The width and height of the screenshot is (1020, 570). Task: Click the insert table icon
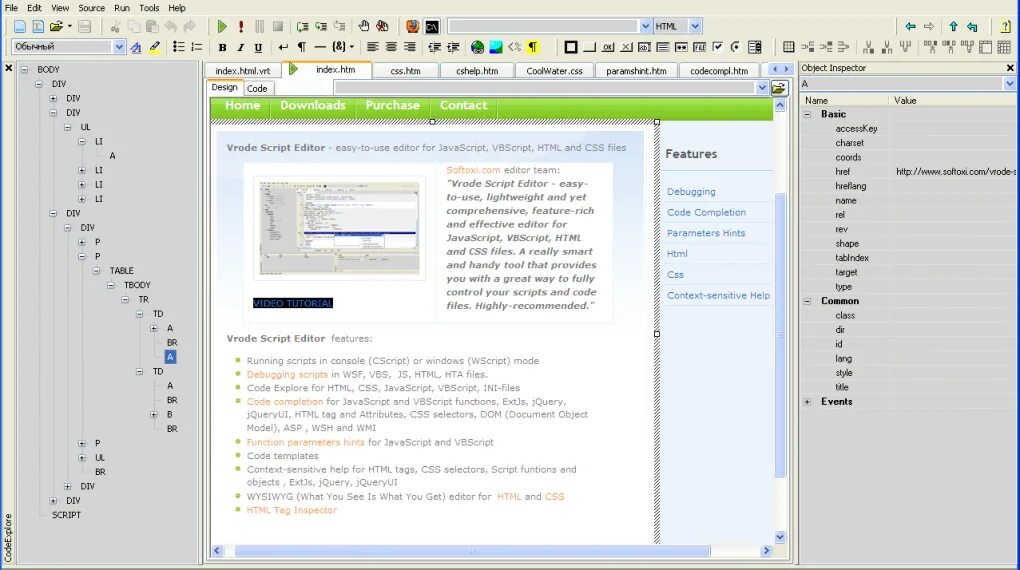pyautogui.click(x=788, y=47)
